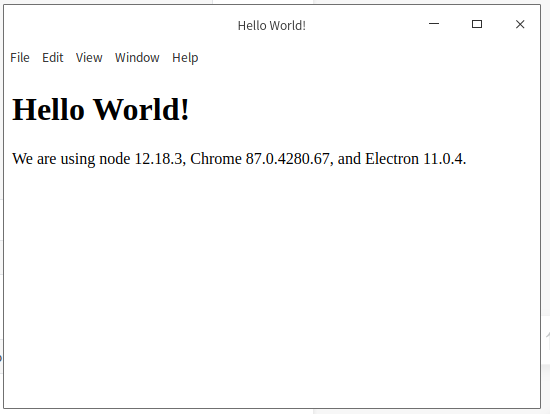
Task: Open the File menu
Action: click(20, 58)
